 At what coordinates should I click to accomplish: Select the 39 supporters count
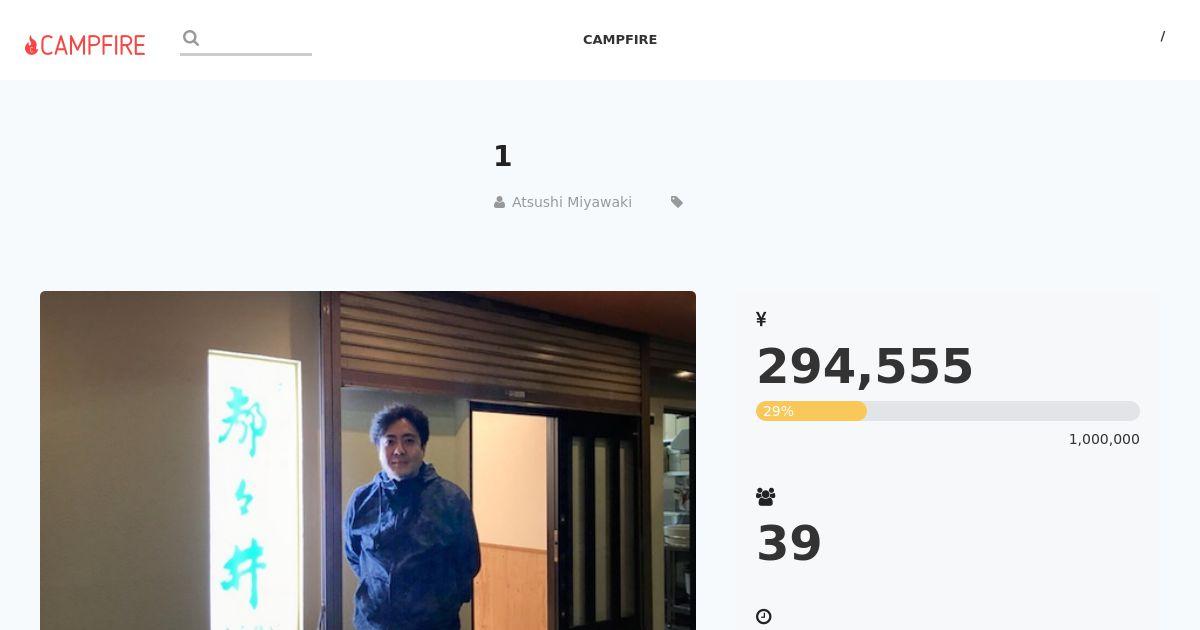coord(789,544)
